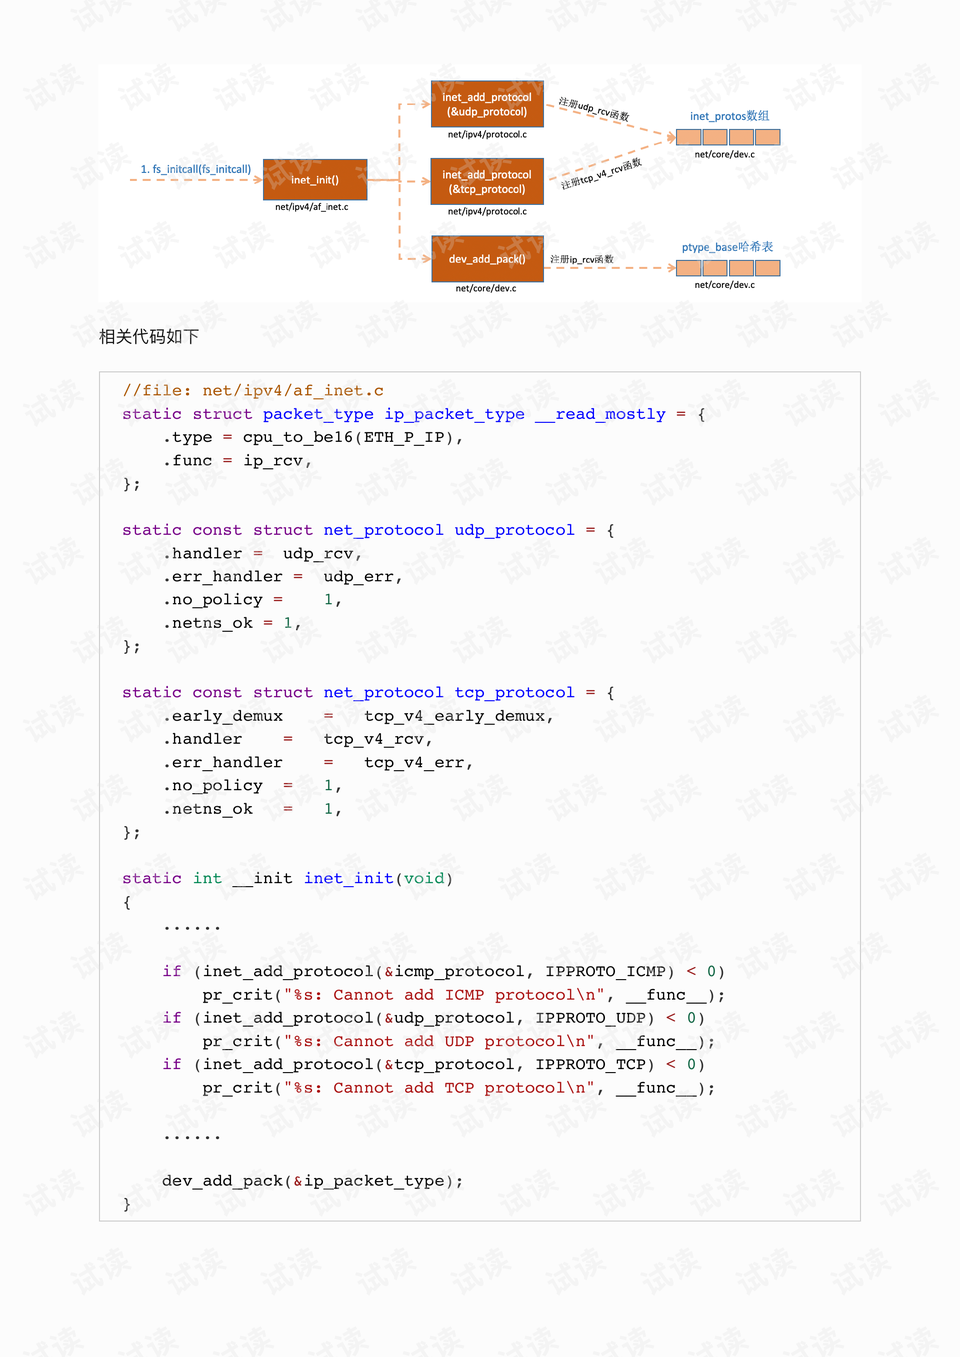Click the "net_protocol tcp_protocol = {" declaration line
The image size is (960, 1357).
click(x=369, y=693)
